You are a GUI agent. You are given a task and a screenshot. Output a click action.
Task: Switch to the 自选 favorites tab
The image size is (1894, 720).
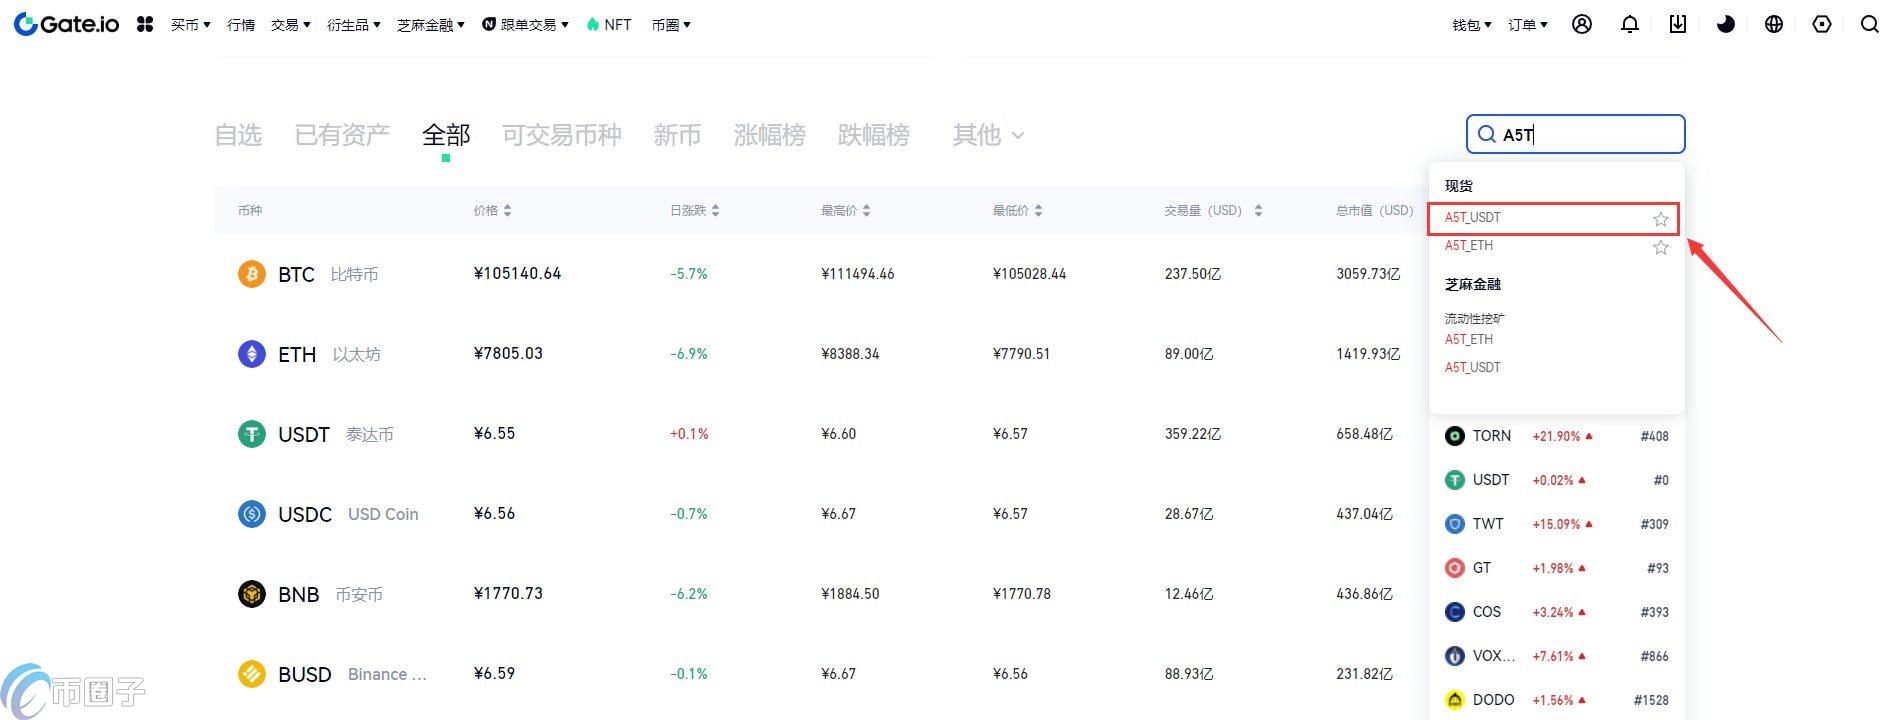pyautogui.click(x=238, y=135)
